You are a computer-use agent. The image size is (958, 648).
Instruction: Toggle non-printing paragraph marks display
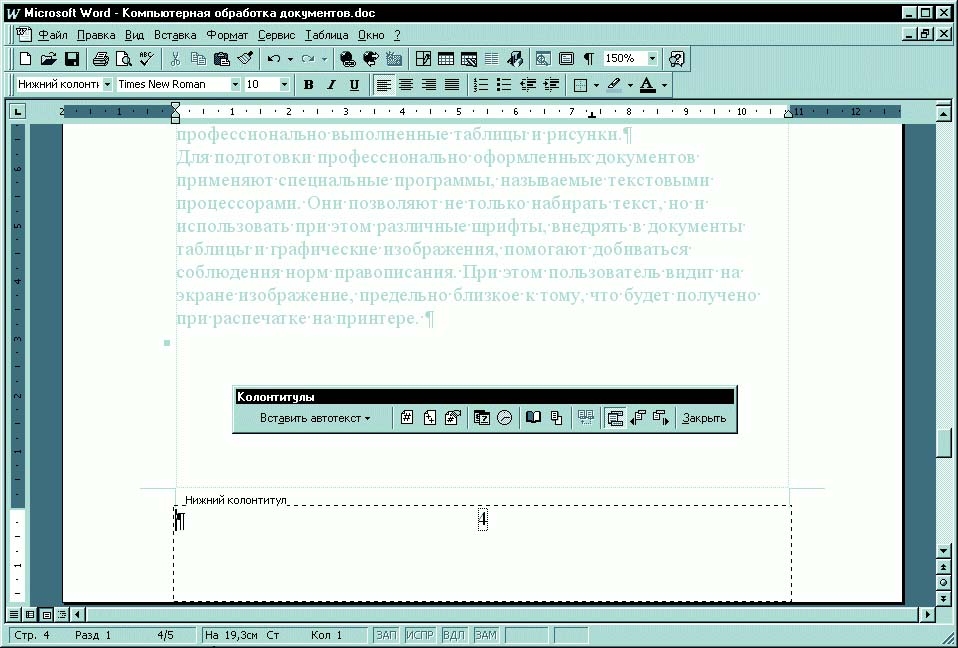[x=589, y=59]
